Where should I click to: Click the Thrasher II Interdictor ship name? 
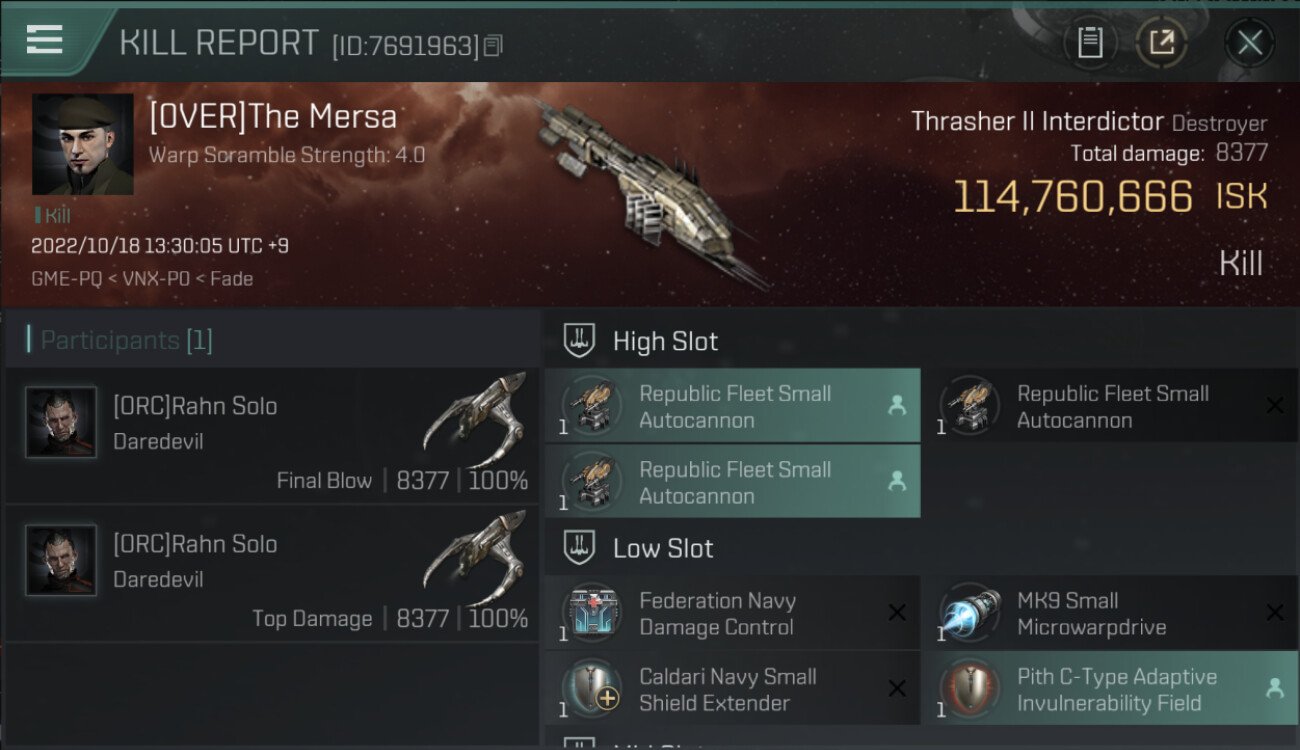pyautogui.click(x=1037, y=122)
